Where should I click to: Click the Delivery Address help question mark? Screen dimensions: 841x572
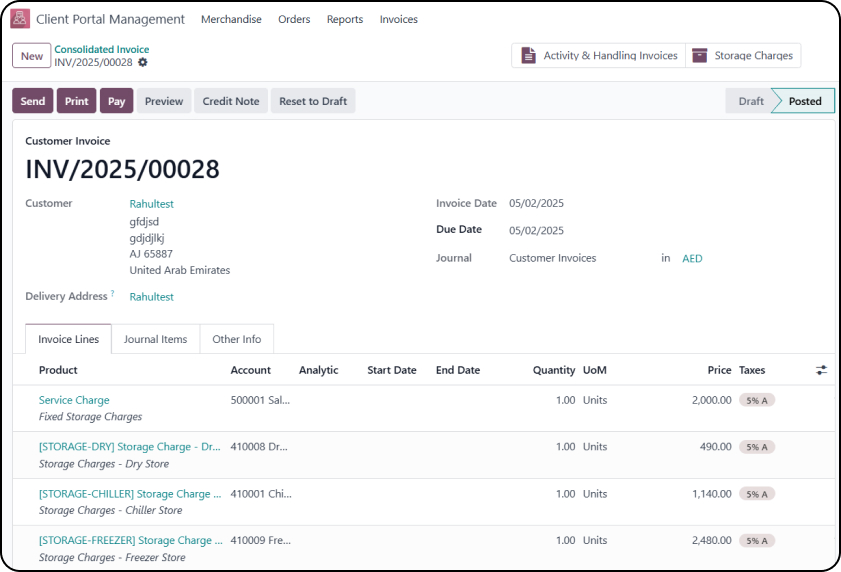click(x=112, y=294)
